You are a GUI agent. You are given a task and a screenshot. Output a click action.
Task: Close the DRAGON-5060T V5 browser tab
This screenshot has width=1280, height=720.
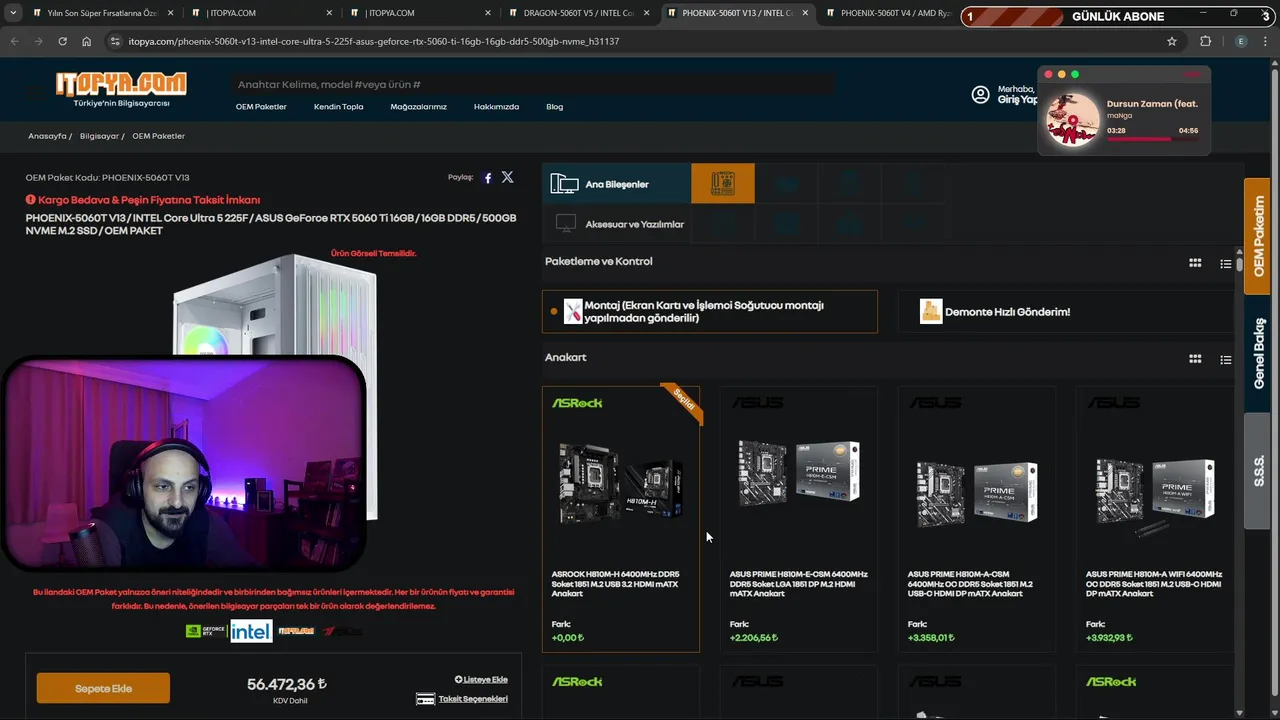[x=645, y=13]
